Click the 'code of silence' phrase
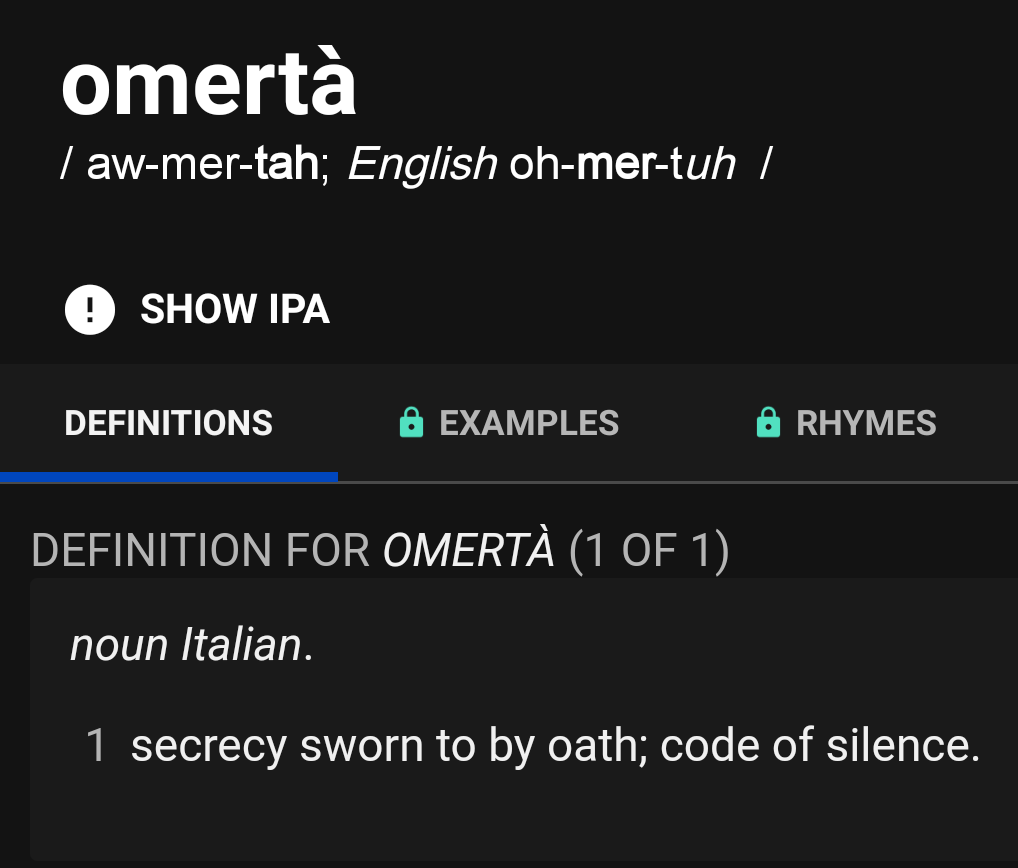The height and width of the screenshot is (868, 1018). (x=820, y=746)
